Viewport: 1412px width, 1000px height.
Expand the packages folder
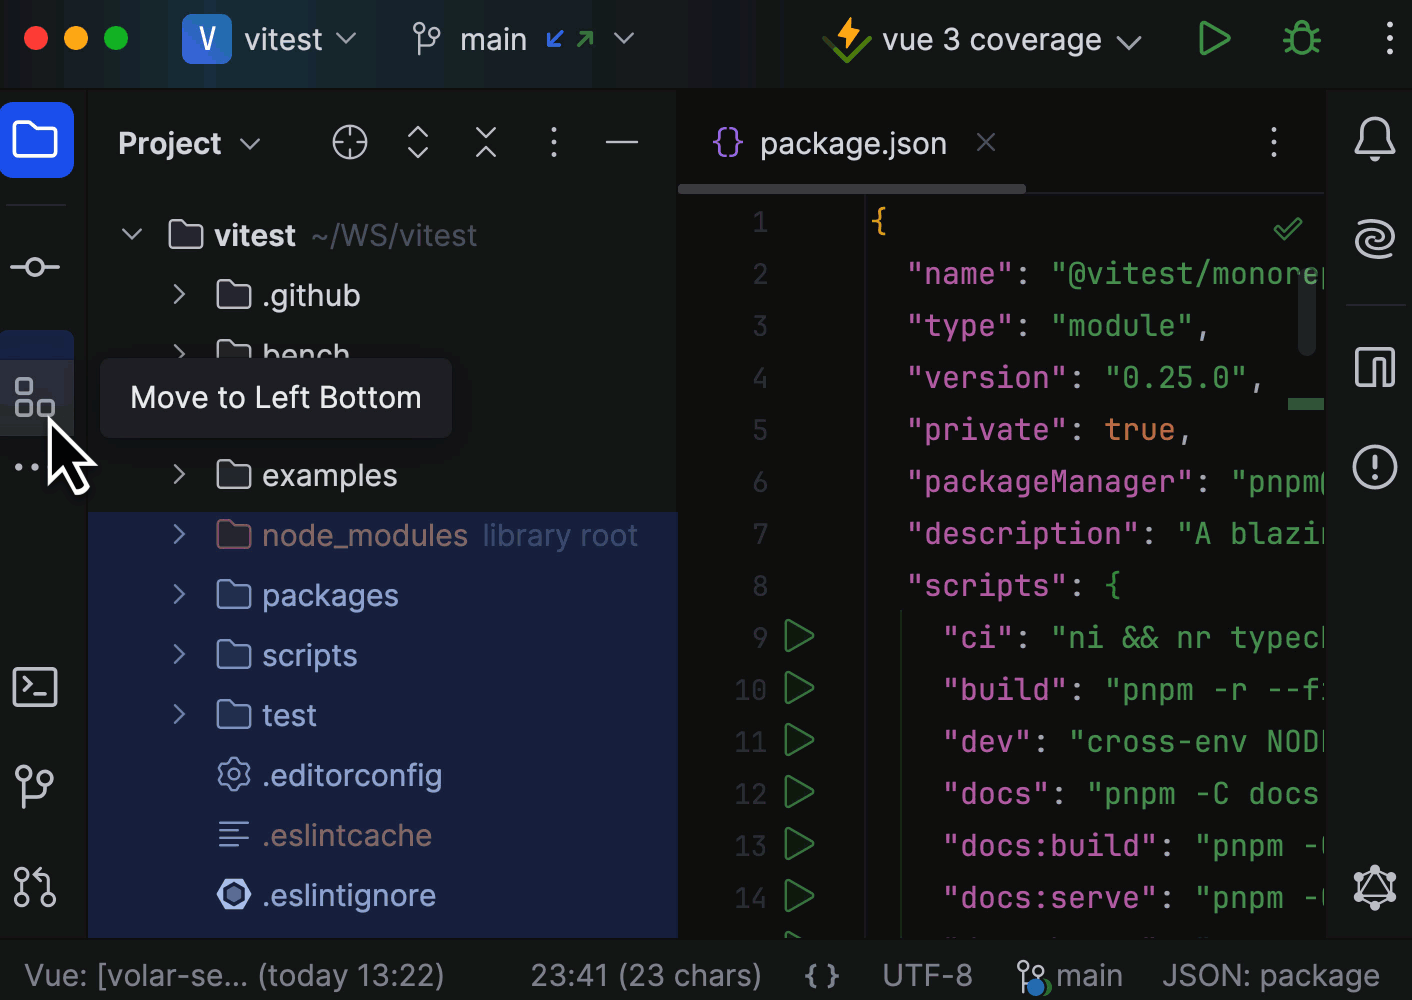point(180,595)
